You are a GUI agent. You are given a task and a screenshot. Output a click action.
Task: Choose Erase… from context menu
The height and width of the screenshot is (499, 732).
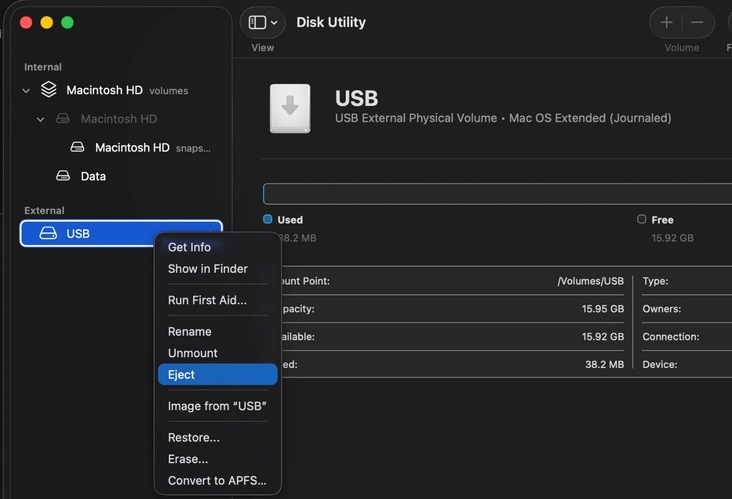pyautogui.click(x=218, y=459)
